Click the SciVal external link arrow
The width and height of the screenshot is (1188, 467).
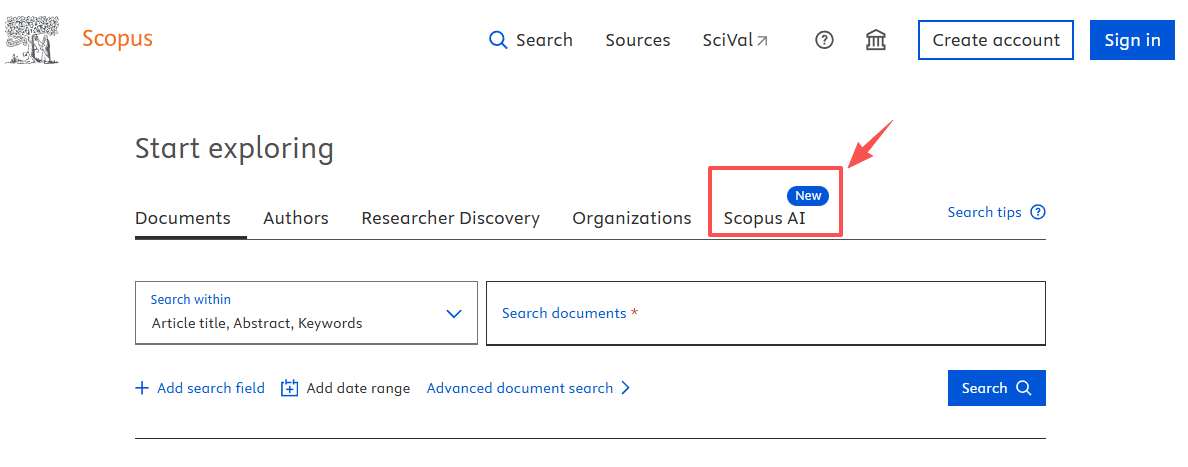(x=762, y=41)
